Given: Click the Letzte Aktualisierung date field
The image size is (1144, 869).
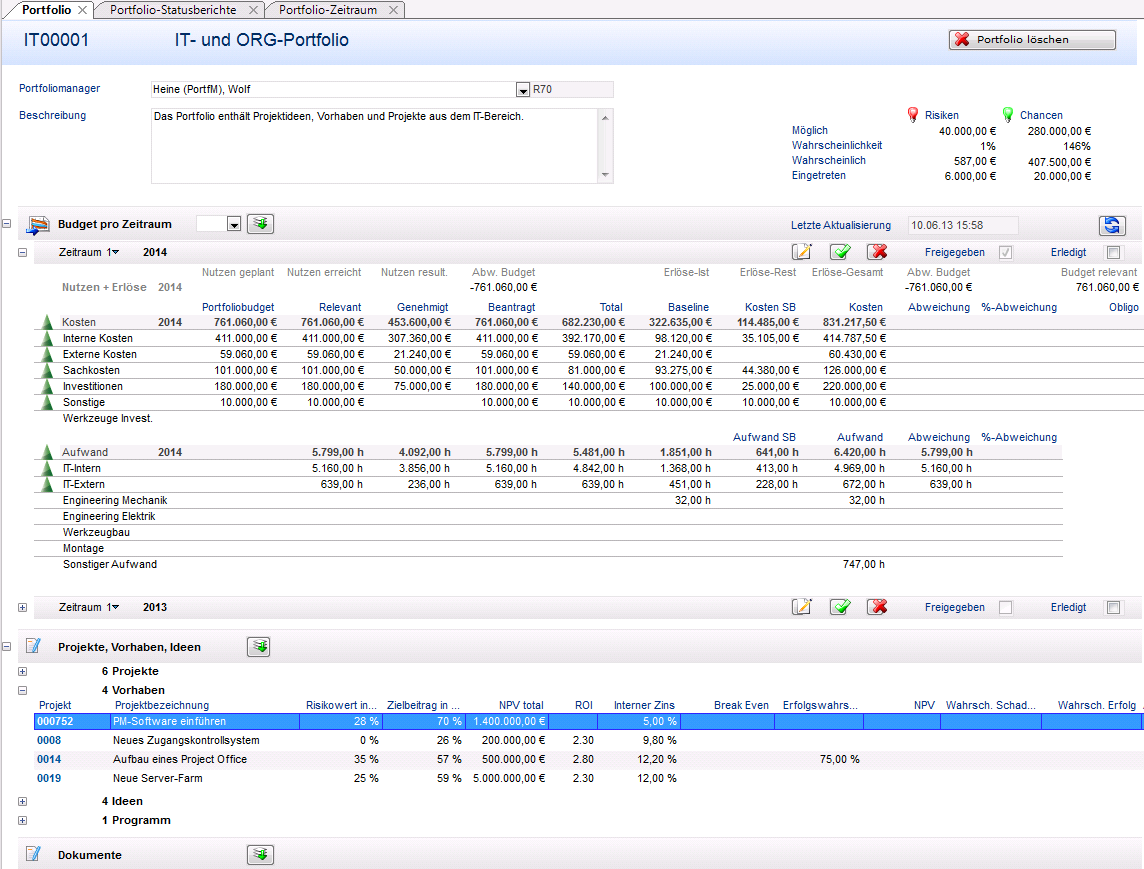Looking at the screenshot, I should click(x=962, y=225).
